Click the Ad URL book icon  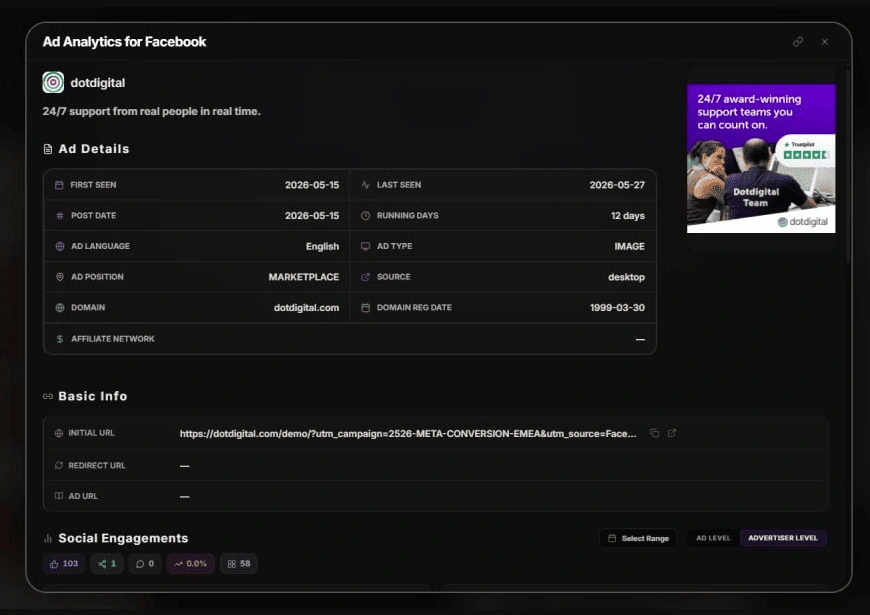[59, 496]
